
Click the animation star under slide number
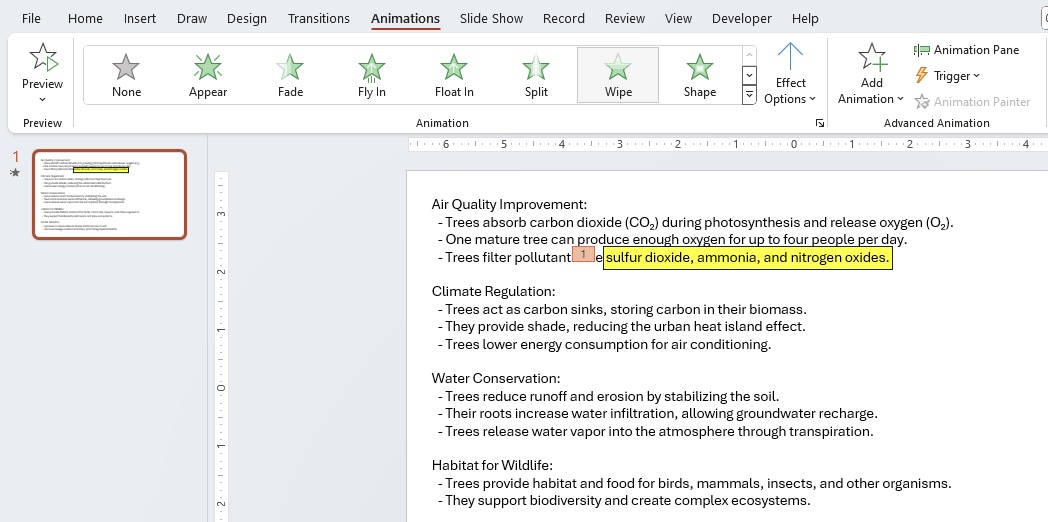click(x=15, y=173)
